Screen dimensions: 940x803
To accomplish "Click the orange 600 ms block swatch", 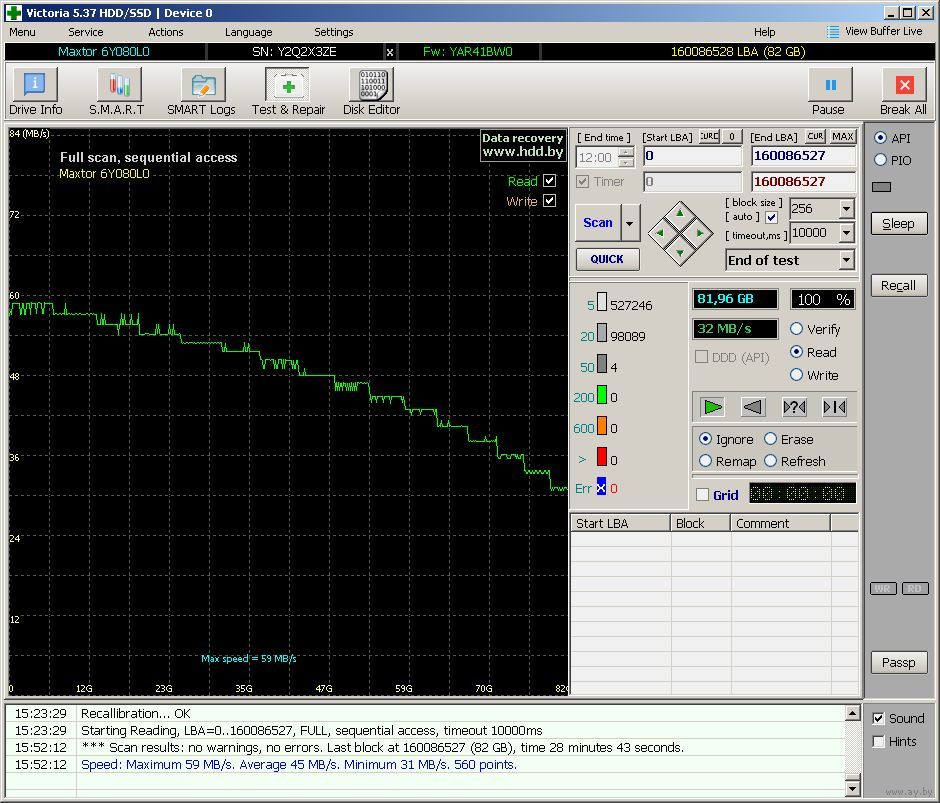I will click(602, 426).
